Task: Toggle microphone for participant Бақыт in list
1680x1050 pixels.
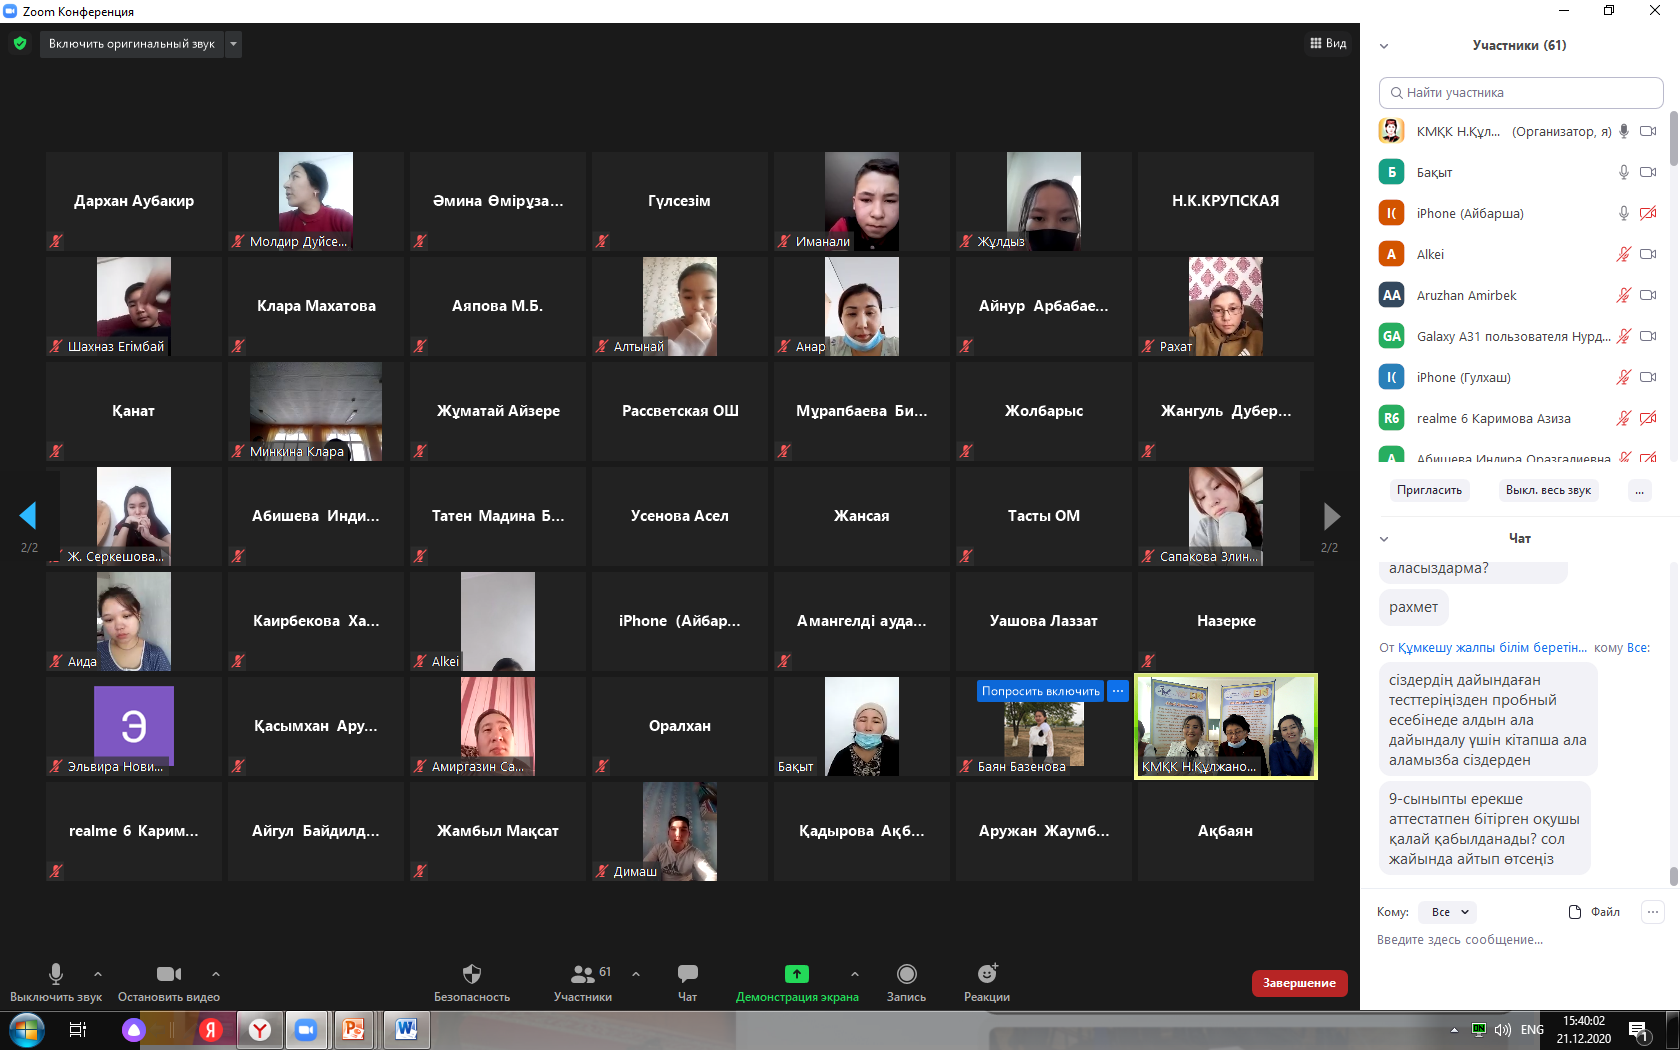Action: pyautogui.click(x=1624, y=172)
